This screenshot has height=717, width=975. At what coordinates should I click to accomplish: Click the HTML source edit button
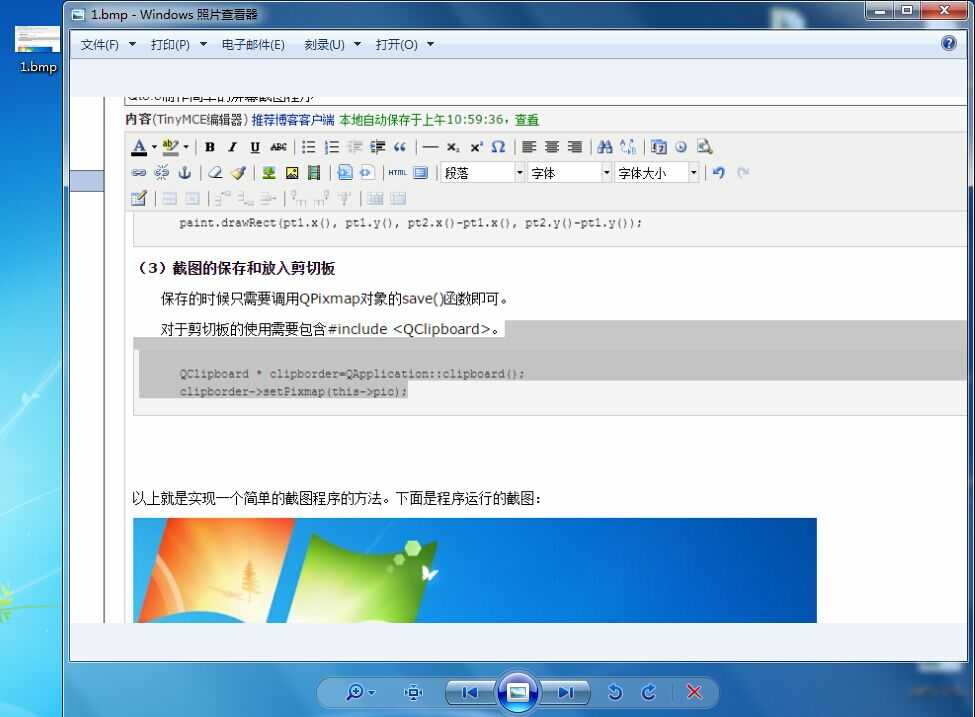(x=397, y=173)
